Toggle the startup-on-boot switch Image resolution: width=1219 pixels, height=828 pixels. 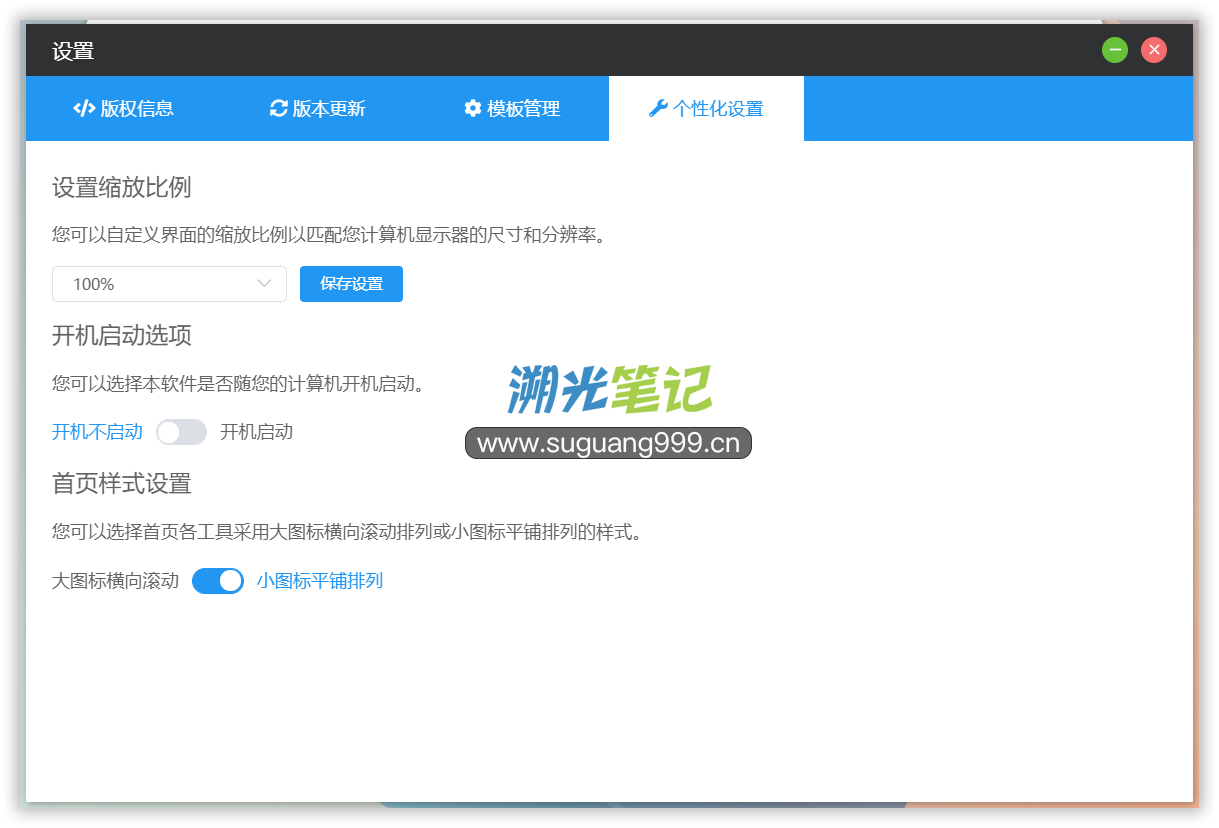click(x=181, y=432)
